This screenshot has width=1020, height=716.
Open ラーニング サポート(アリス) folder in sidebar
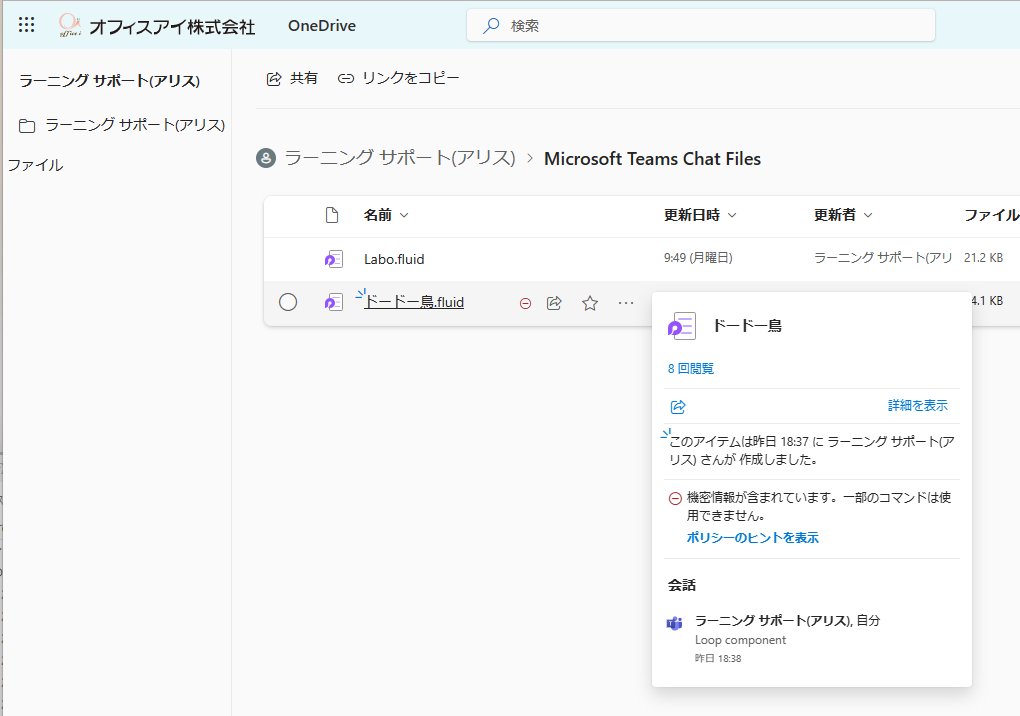[x=122, y=125]
